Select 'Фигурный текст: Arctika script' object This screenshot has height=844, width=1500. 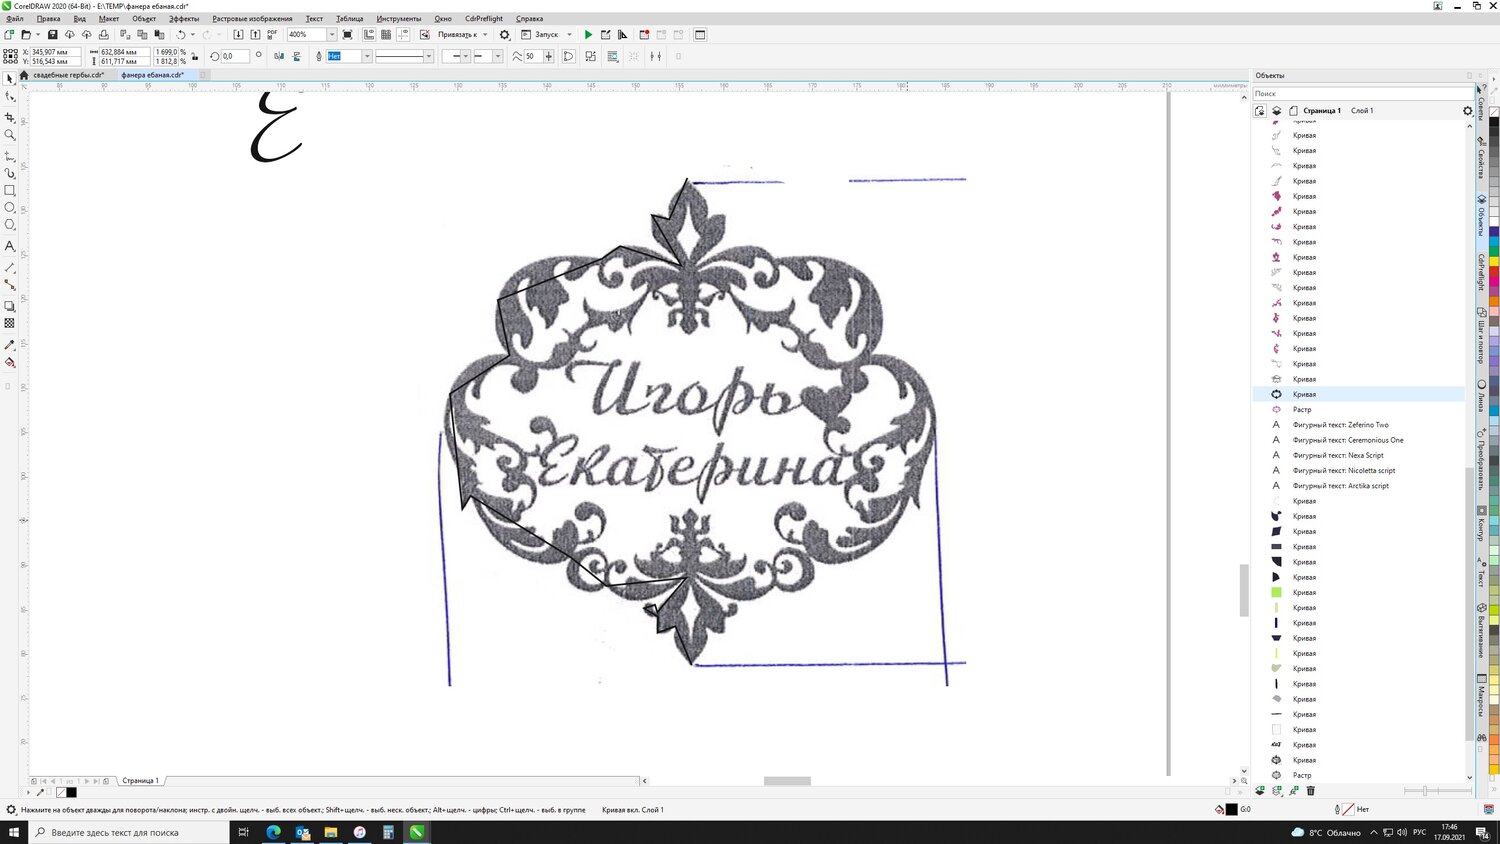(x=1341, y=486)
